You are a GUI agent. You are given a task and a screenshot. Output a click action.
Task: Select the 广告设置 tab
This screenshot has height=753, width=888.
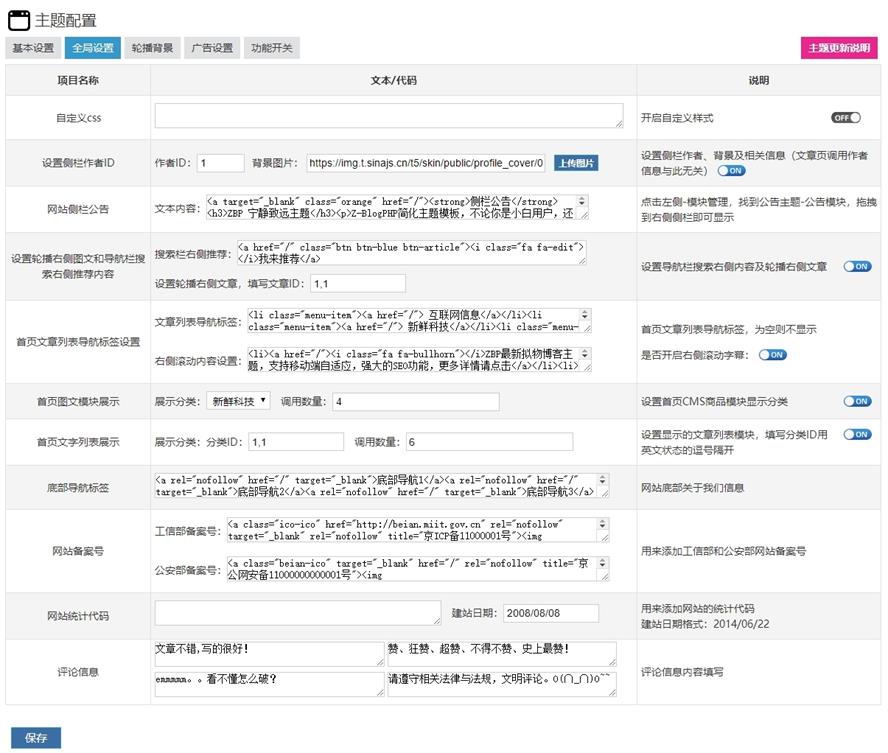(x=212, y=48)
